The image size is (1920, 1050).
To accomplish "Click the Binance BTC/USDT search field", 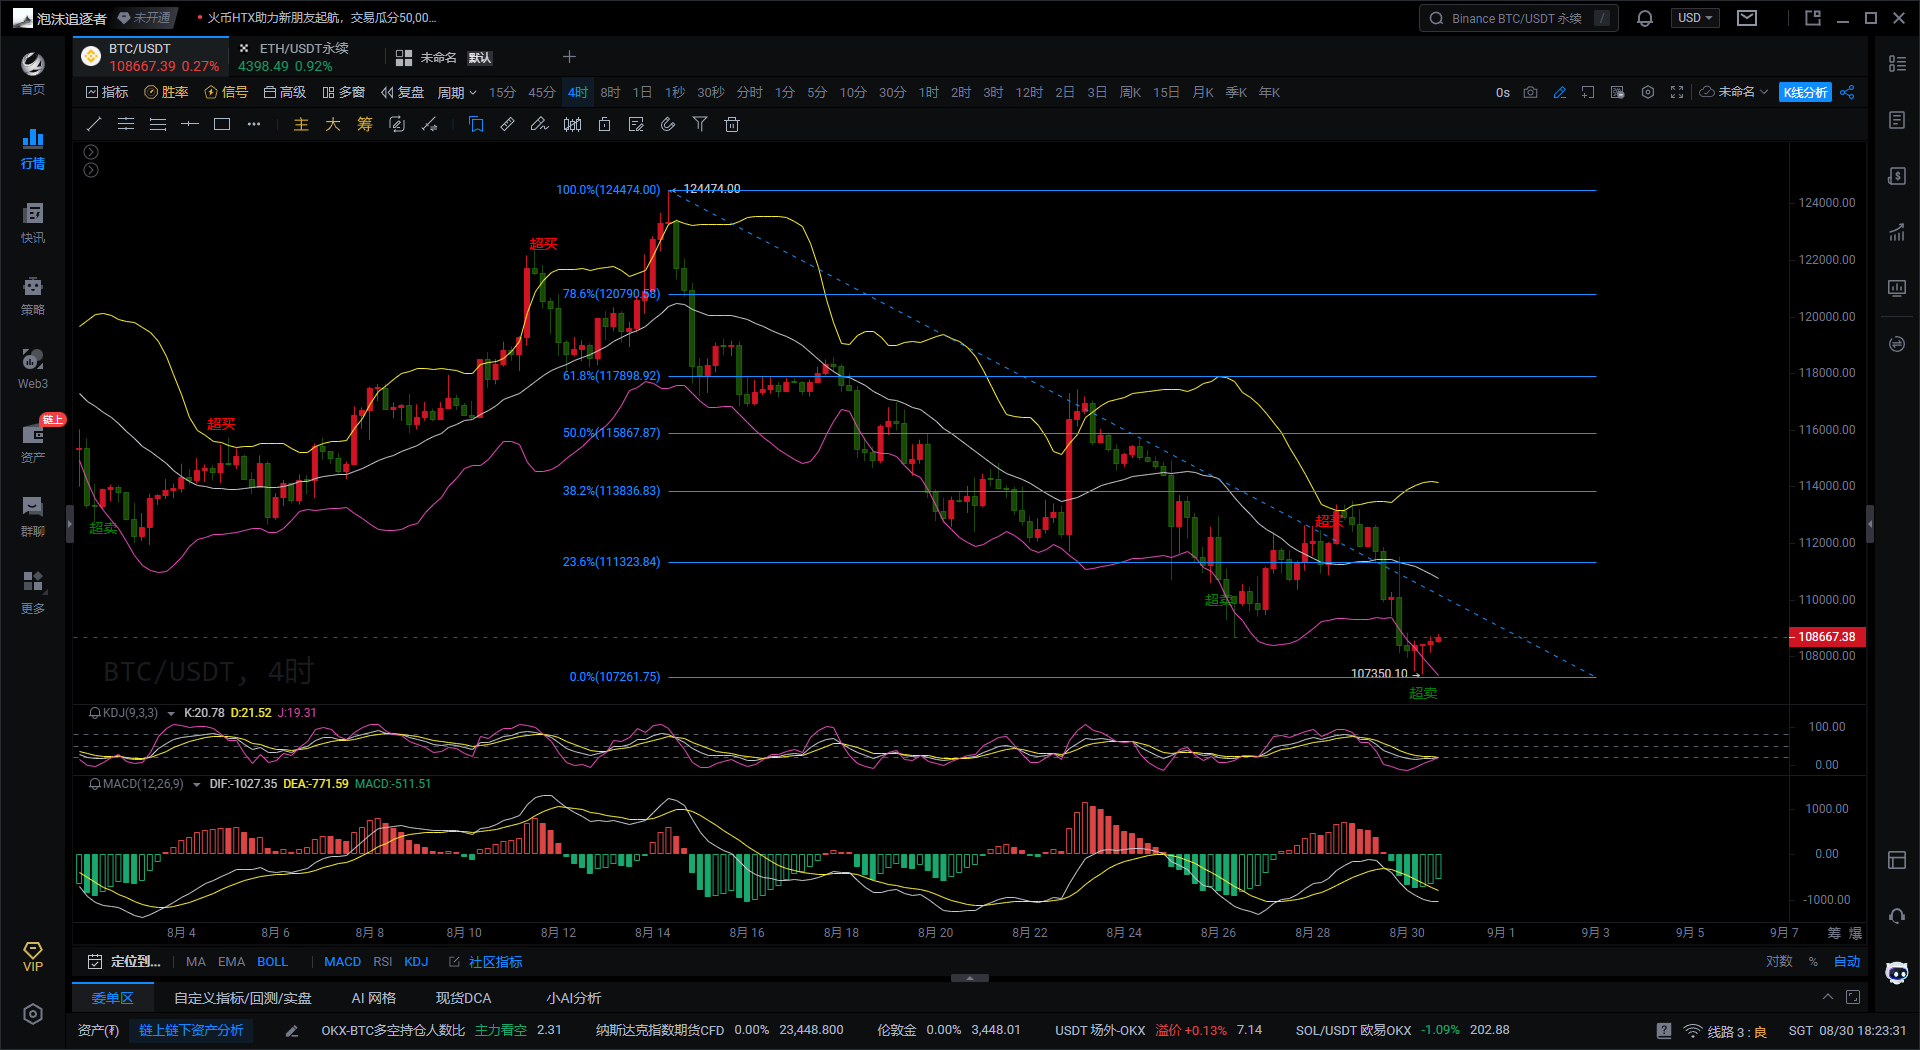I will tap(1516, 18).
